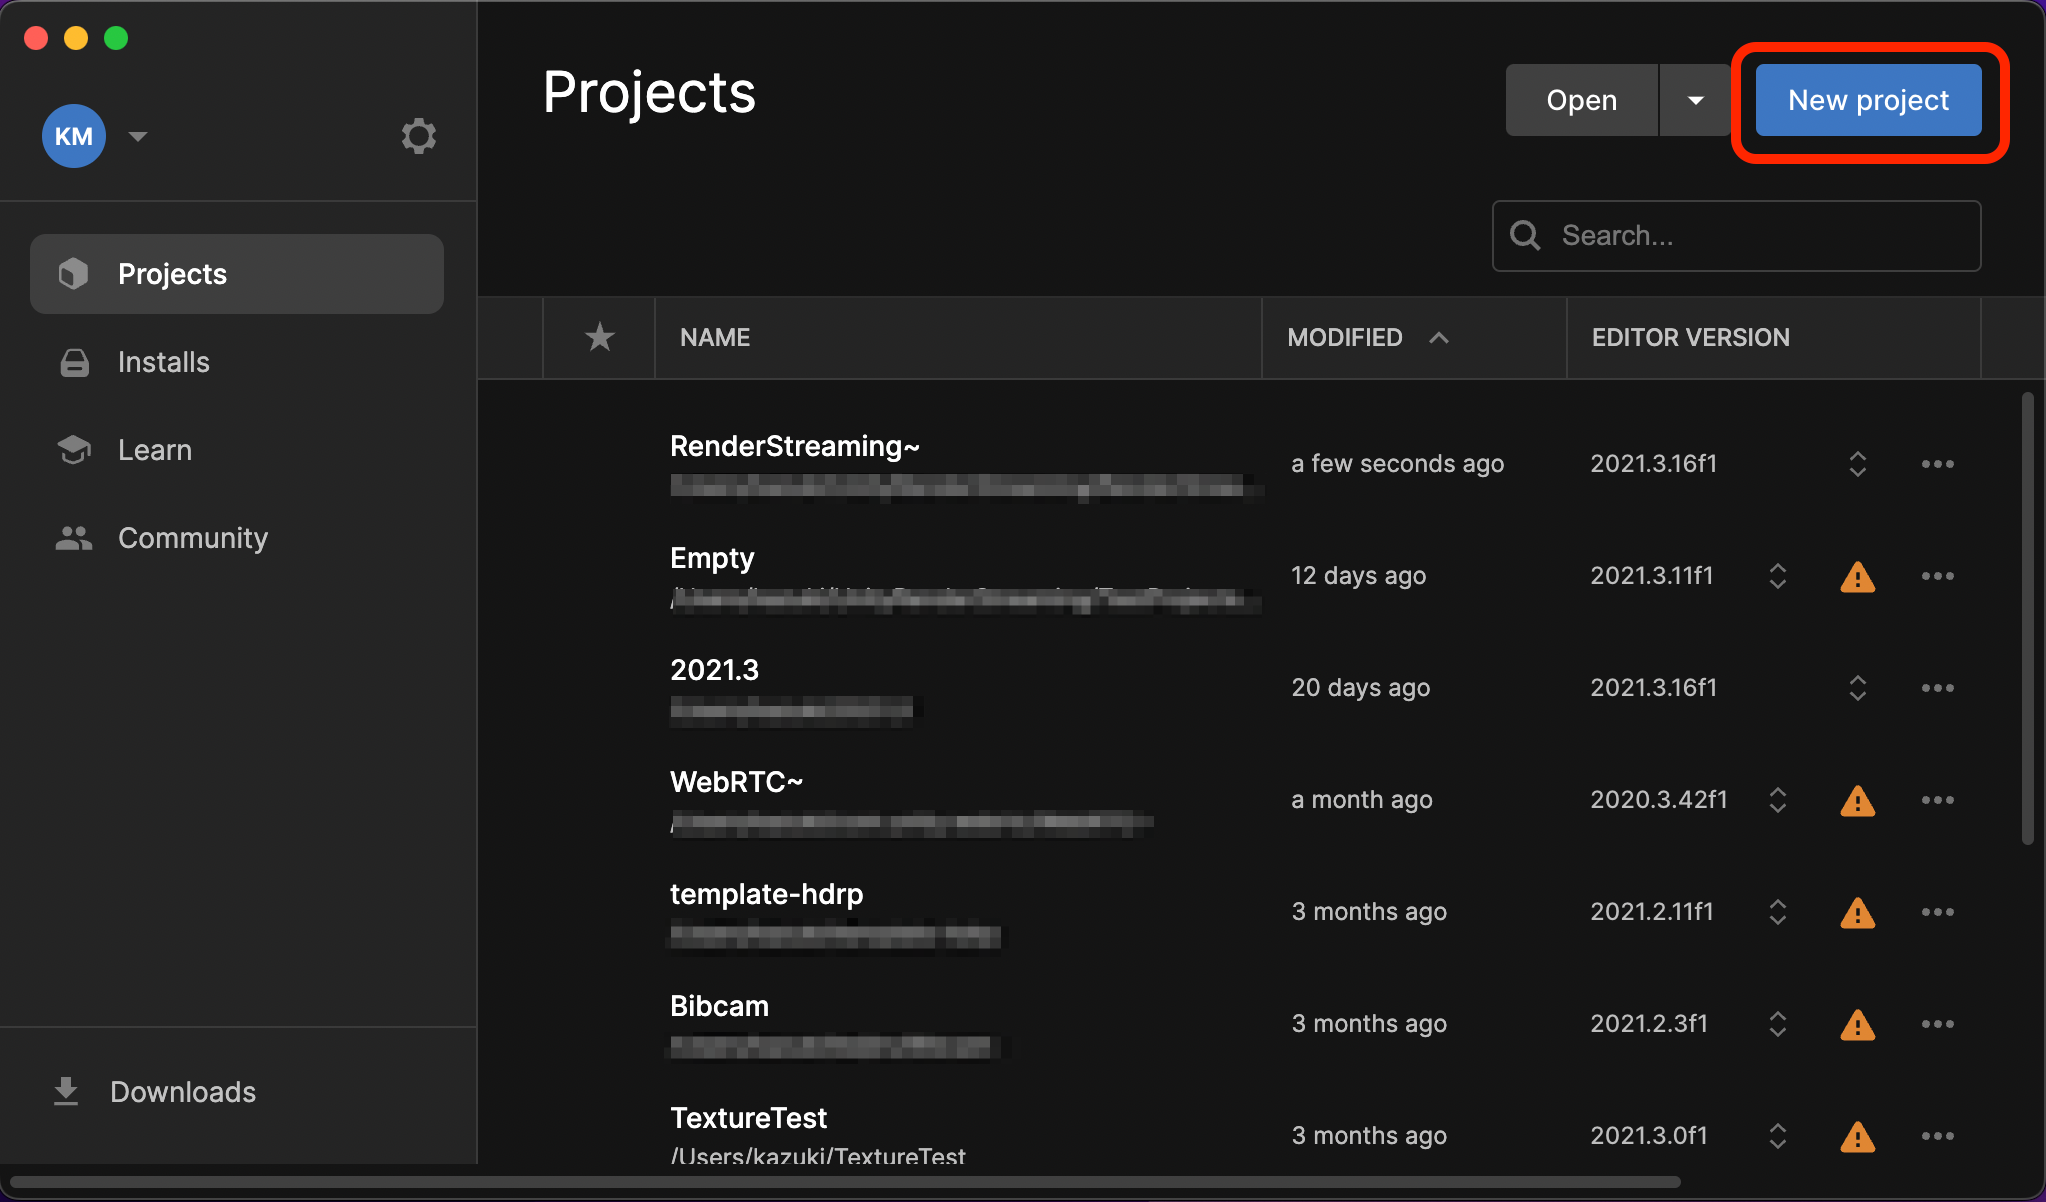Screen dimensions: 2046x1202
Task: Click the Empty project three-dot menu
Action: click(1939, 577)
